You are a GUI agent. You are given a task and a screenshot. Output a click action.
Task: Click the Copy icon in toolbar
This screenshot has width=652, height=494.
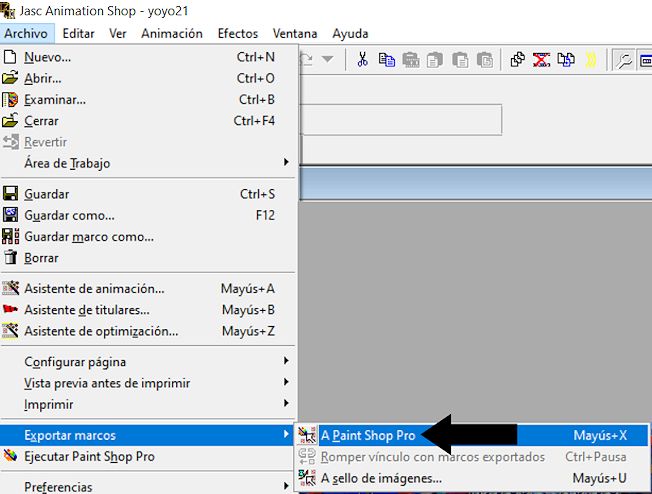pyautogui.click(x=387, y=60)
